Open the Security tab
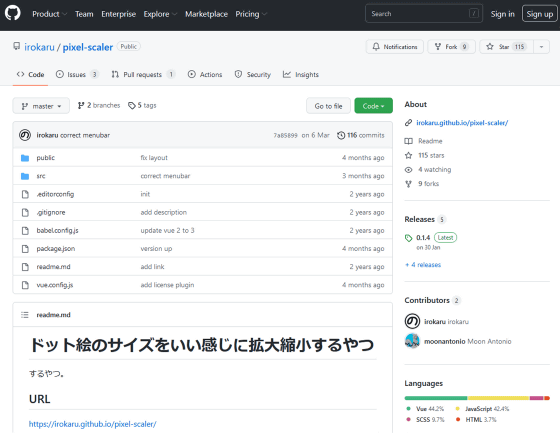The width and height of the screenshot is (560, 433). [x=253, y=74]
